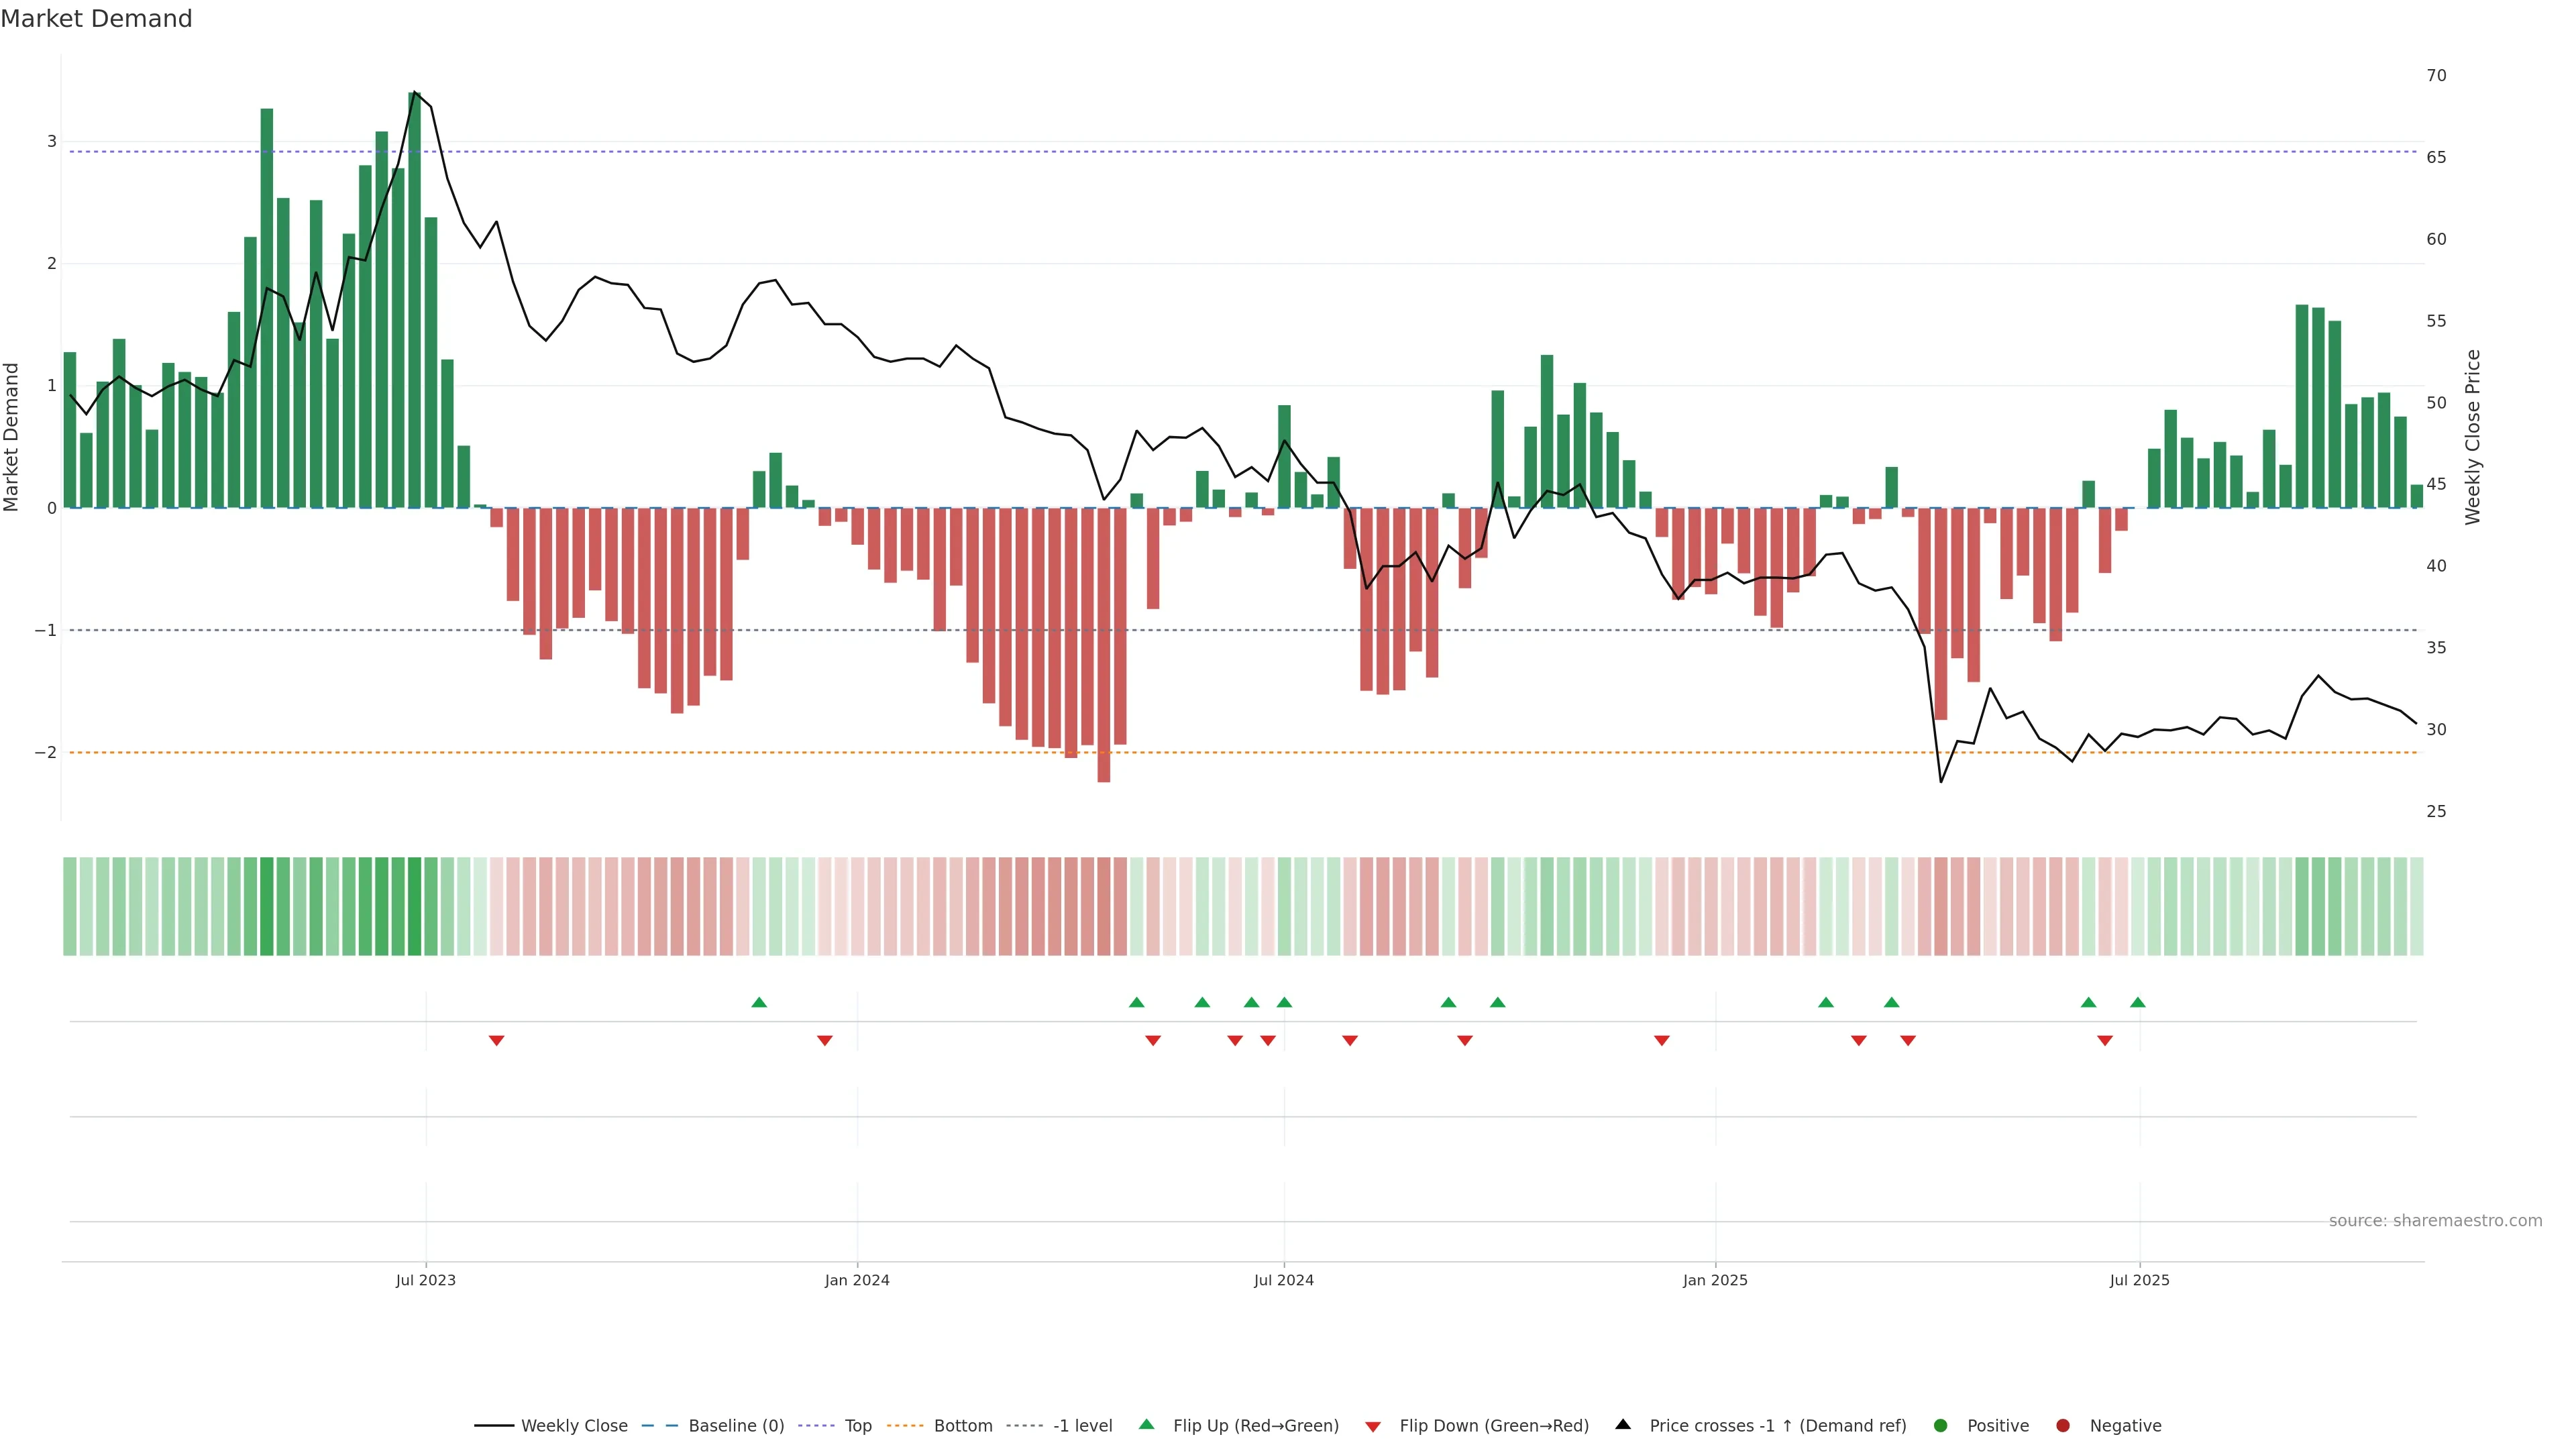
Task: Click the Jul 2024 x-axis label
Action: [1284, 1280]
